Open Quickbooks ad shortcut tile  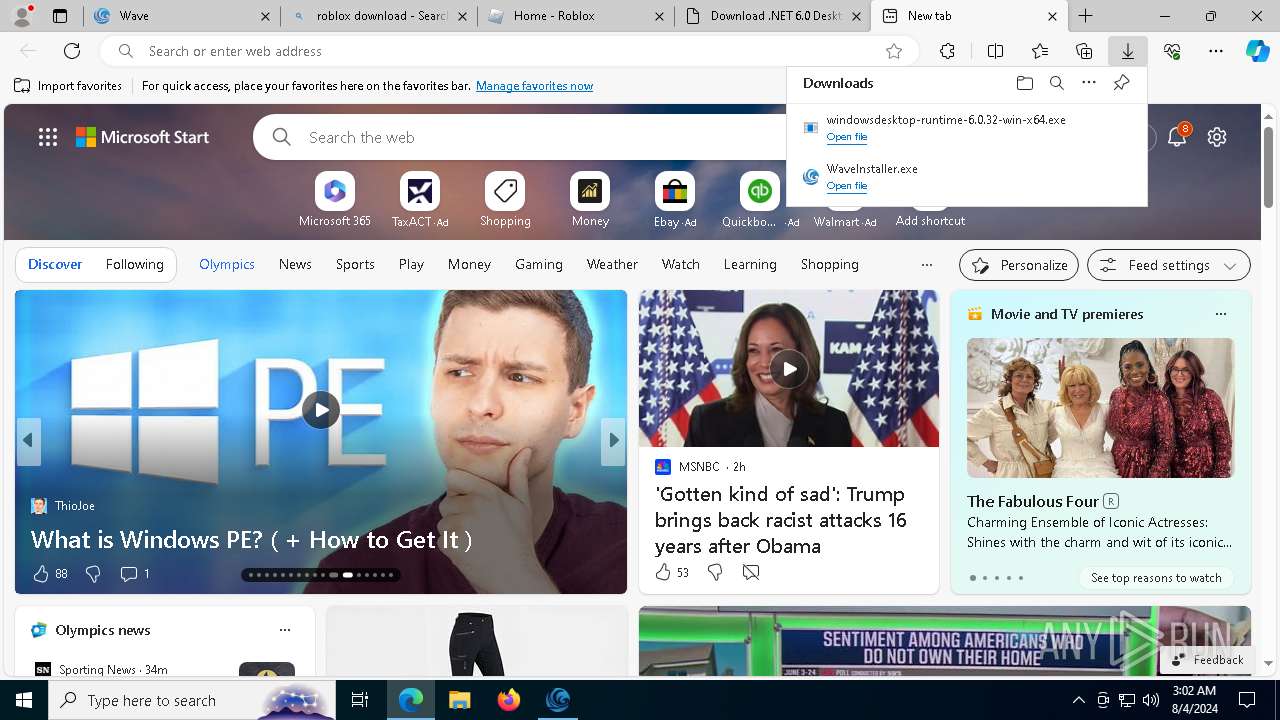point(760,200)
